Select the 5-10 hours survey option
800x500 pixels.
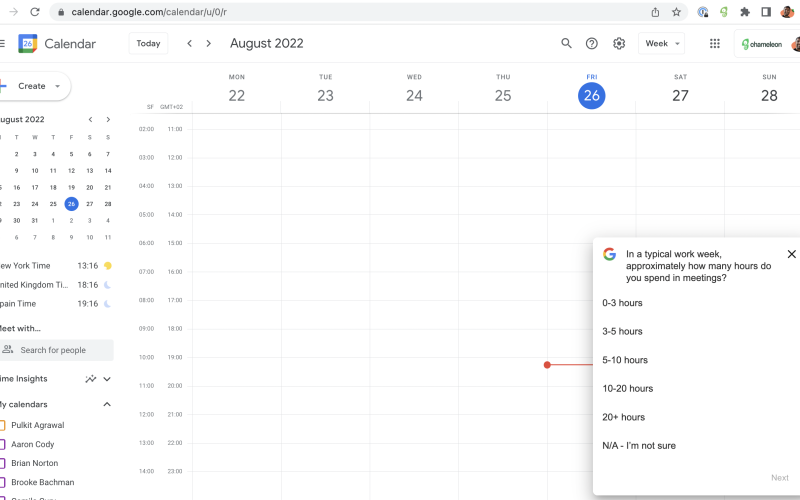tap(625, 360)
